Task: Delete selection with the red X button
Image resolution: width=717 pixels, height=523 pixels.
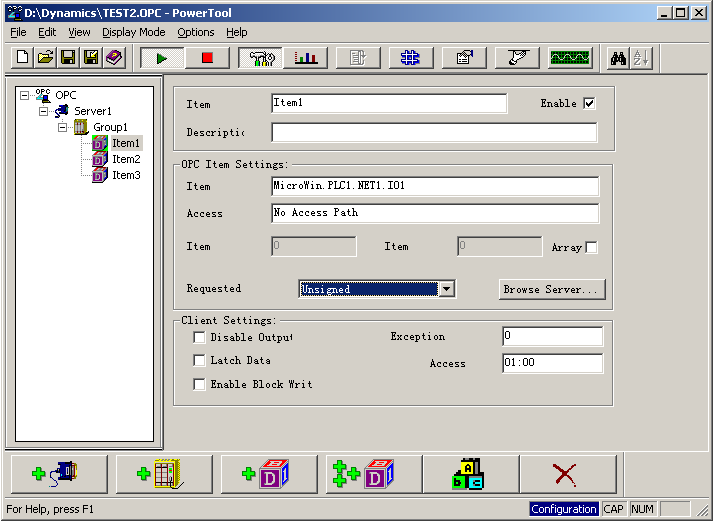Action: (x=565, y=474)
